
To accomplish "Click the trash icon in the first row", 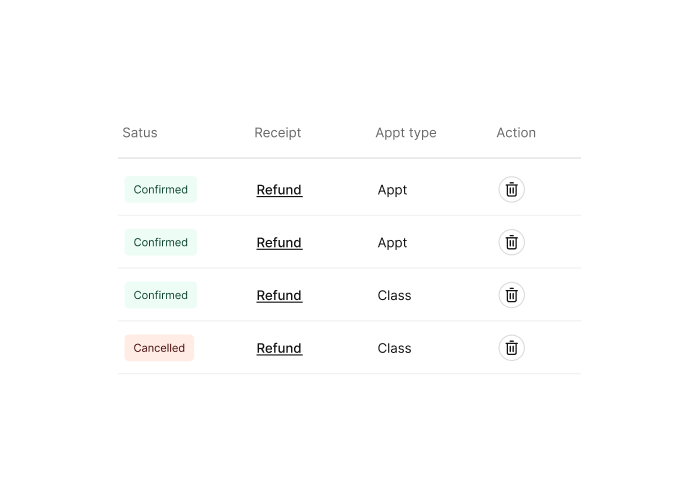I will click(511, 189).
